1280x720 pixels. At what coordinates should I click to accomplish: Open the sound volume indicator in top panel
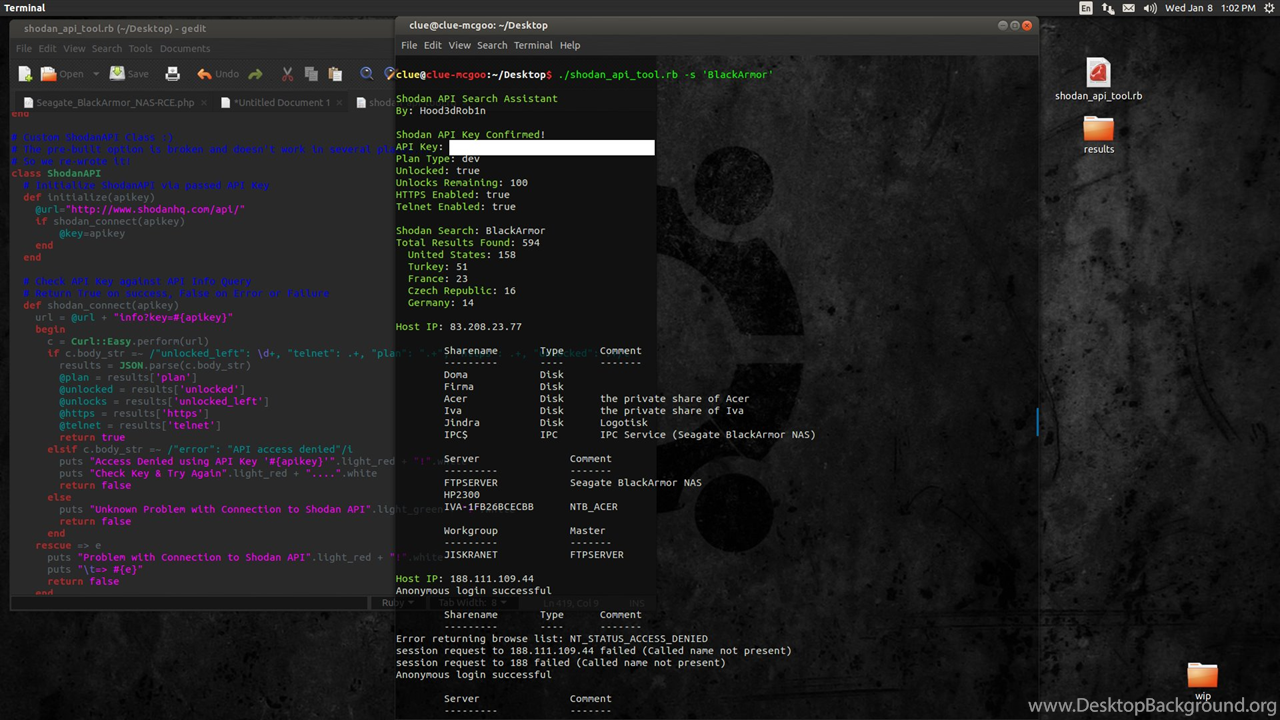click(1150, 8)
